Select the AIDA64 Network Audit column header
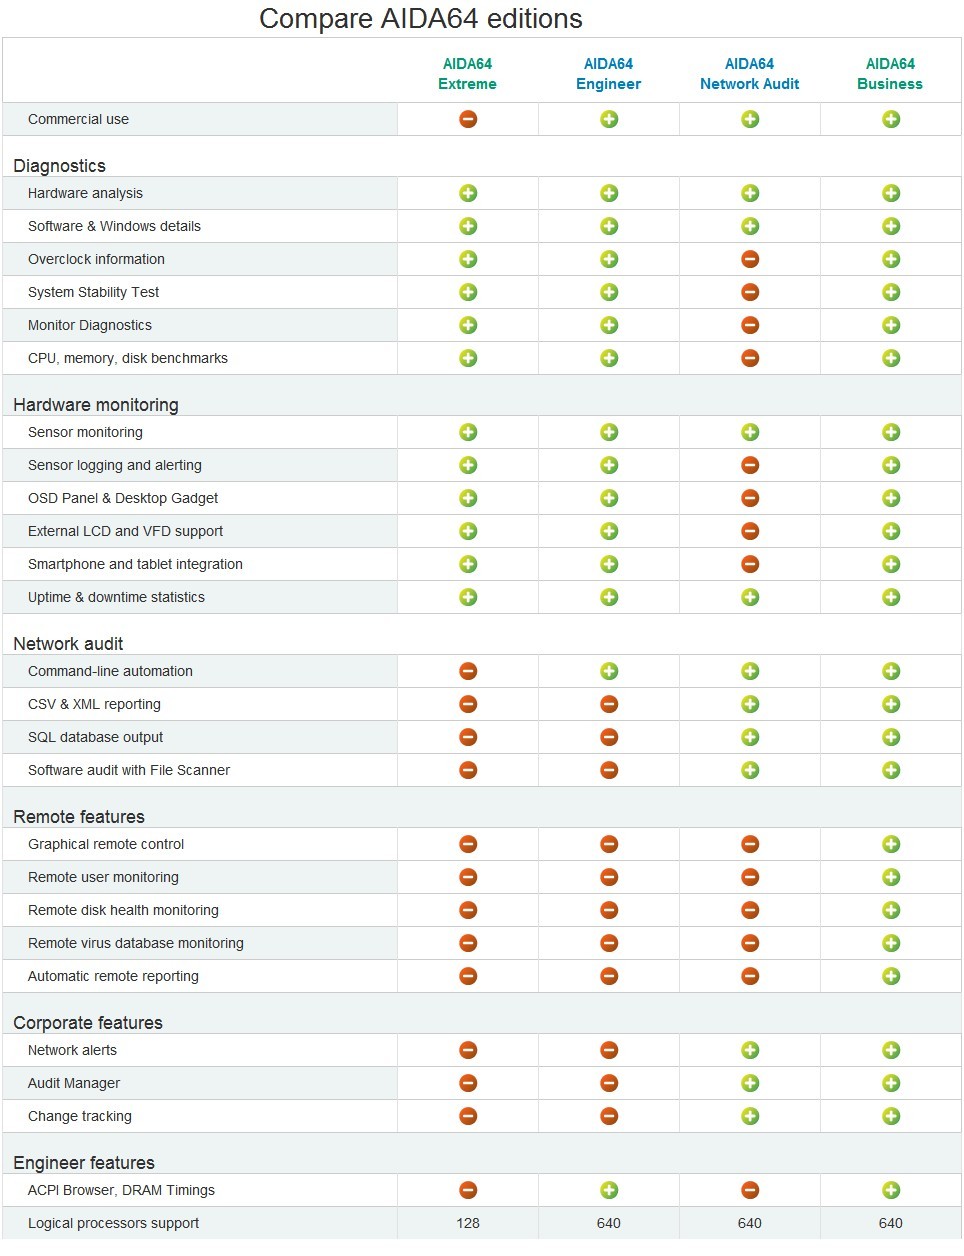 tap(750, 74)
